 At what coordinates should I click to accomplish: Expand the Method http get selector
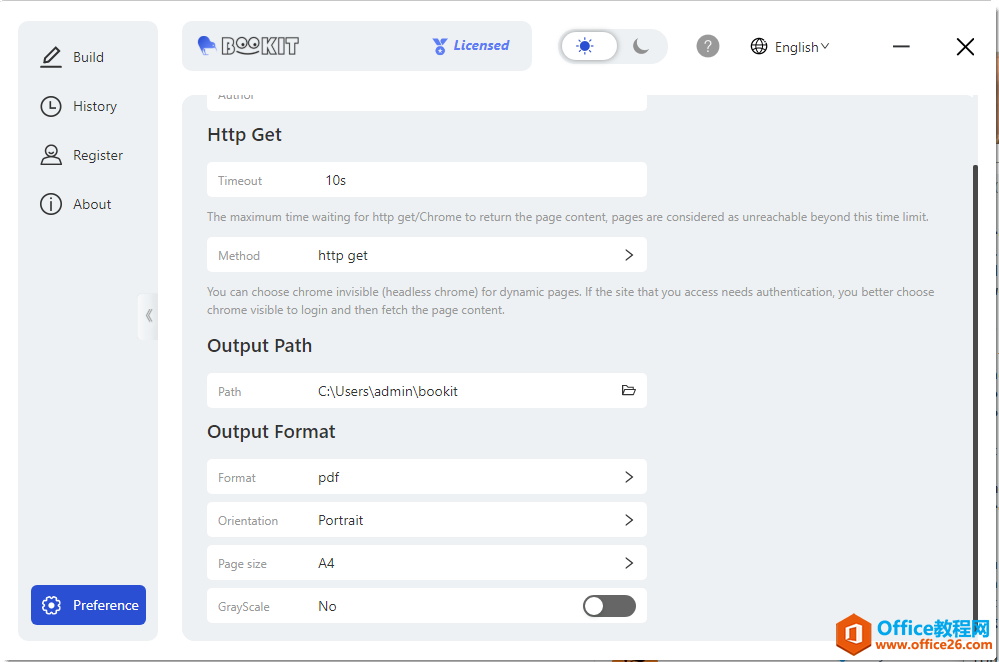(x=629, y=255)
